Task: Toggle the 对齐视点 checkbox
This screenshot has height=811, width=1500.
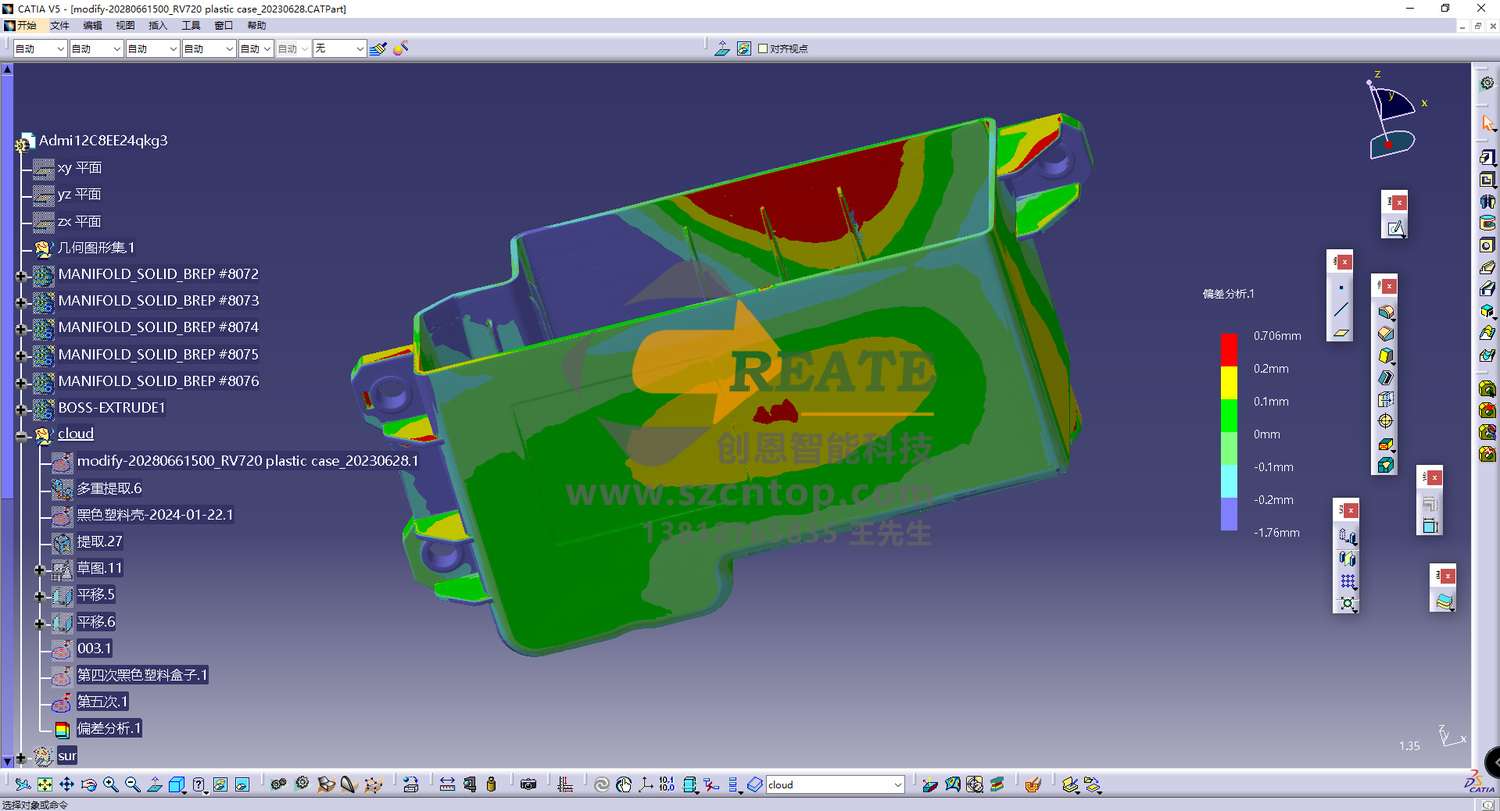Action: pyautogui.click(x=763, y=48)
